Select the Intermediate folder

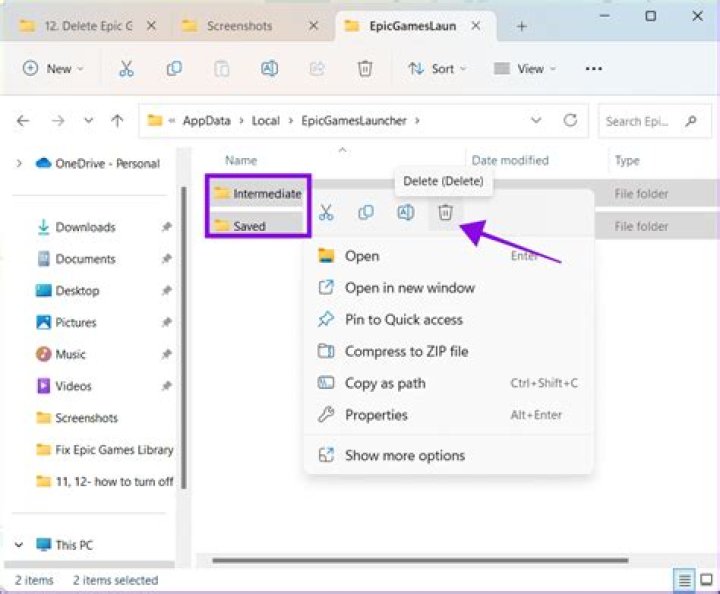258,194
